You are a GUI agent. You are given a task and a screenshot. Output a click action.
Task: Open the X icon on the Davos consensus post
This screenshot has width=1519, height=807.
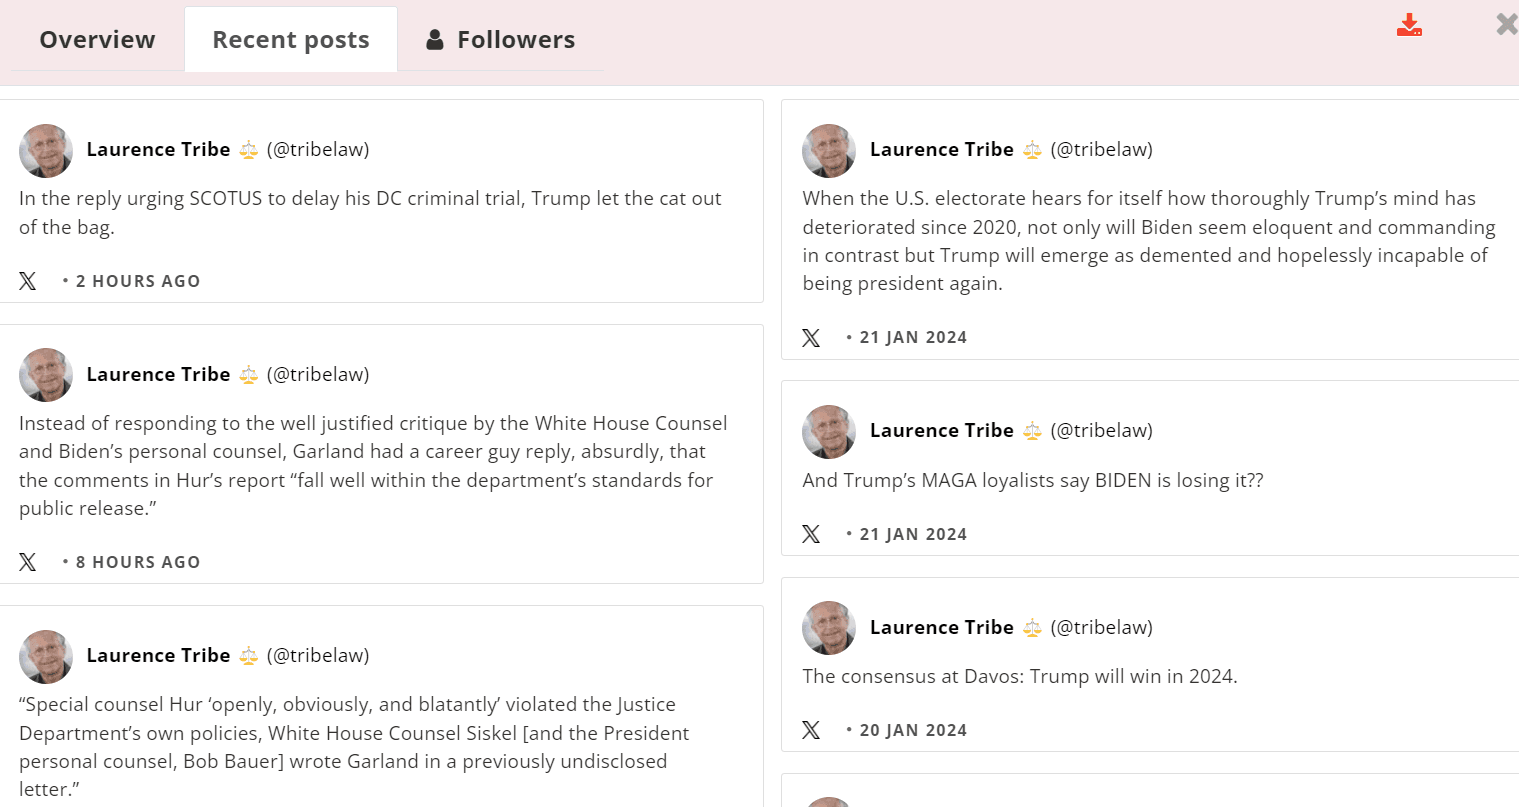tap(811, 730)
